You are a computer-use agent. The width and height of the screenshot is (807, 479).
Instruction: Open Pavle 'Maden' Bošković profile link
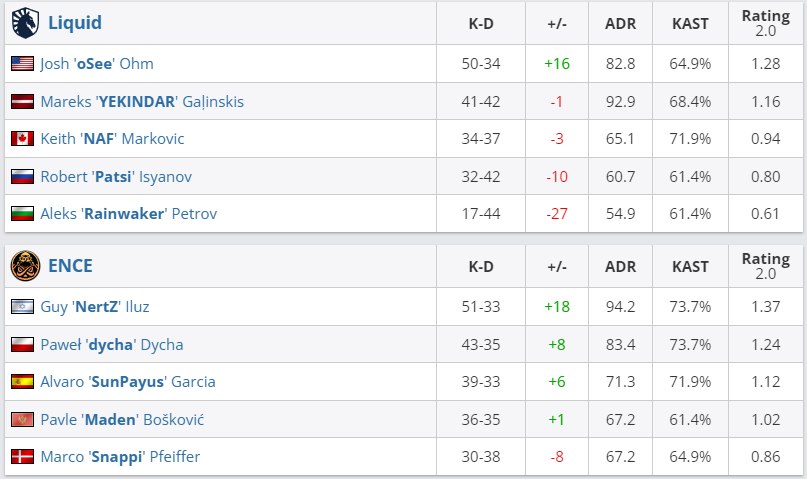point(122,419)
